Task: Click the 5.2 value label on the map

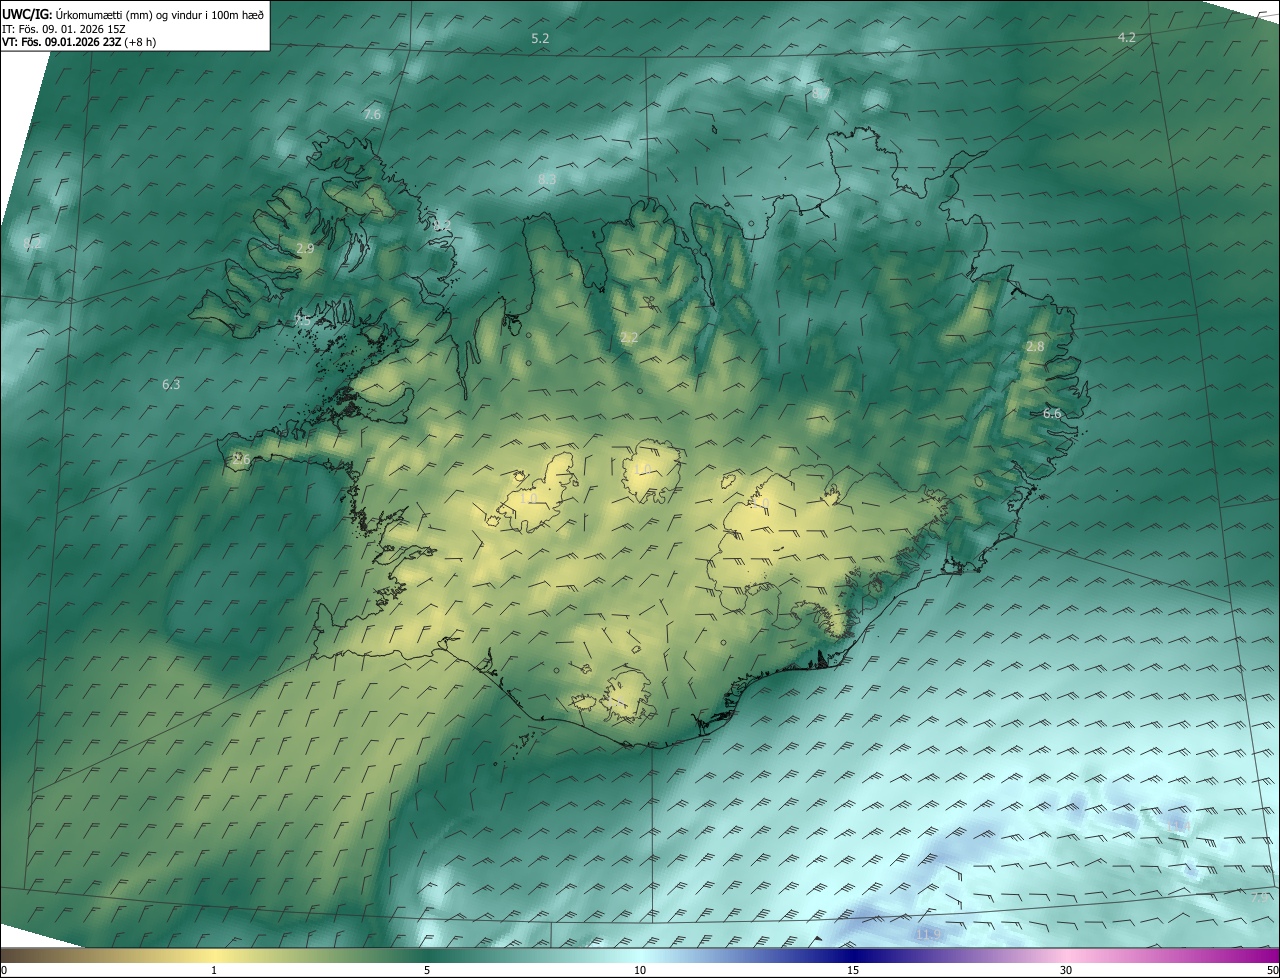Action: [x=540, y=38]
